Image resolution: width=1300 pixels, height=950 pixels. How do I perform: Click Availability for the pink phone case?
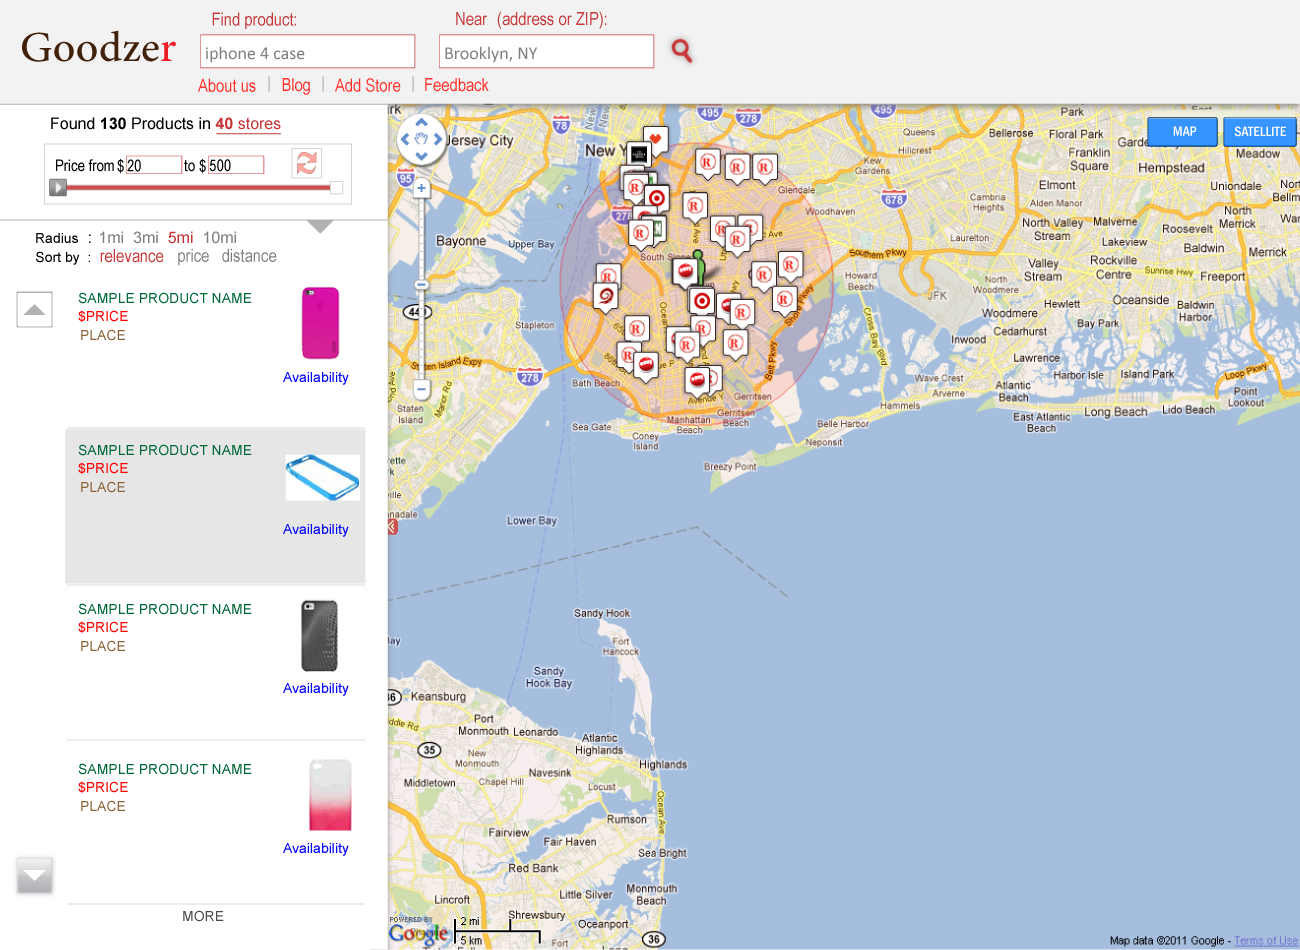[316, 377]
